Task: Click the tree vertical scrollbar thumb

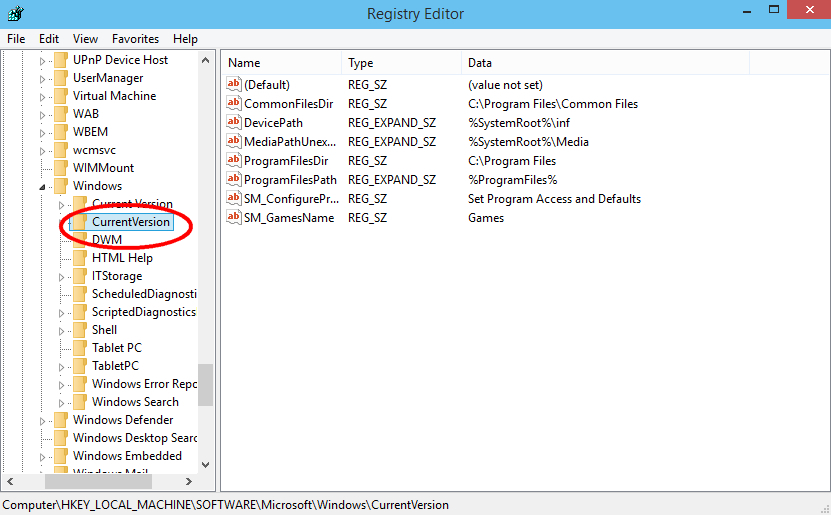Action: (206, 385)
